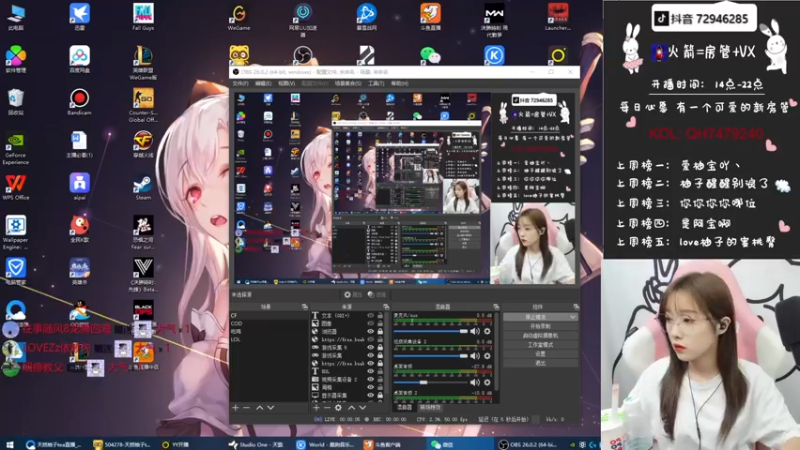The height and width of the screenshot is (450, 800).
Task: Click the 开始录制 button
Action: coord(540,326)
